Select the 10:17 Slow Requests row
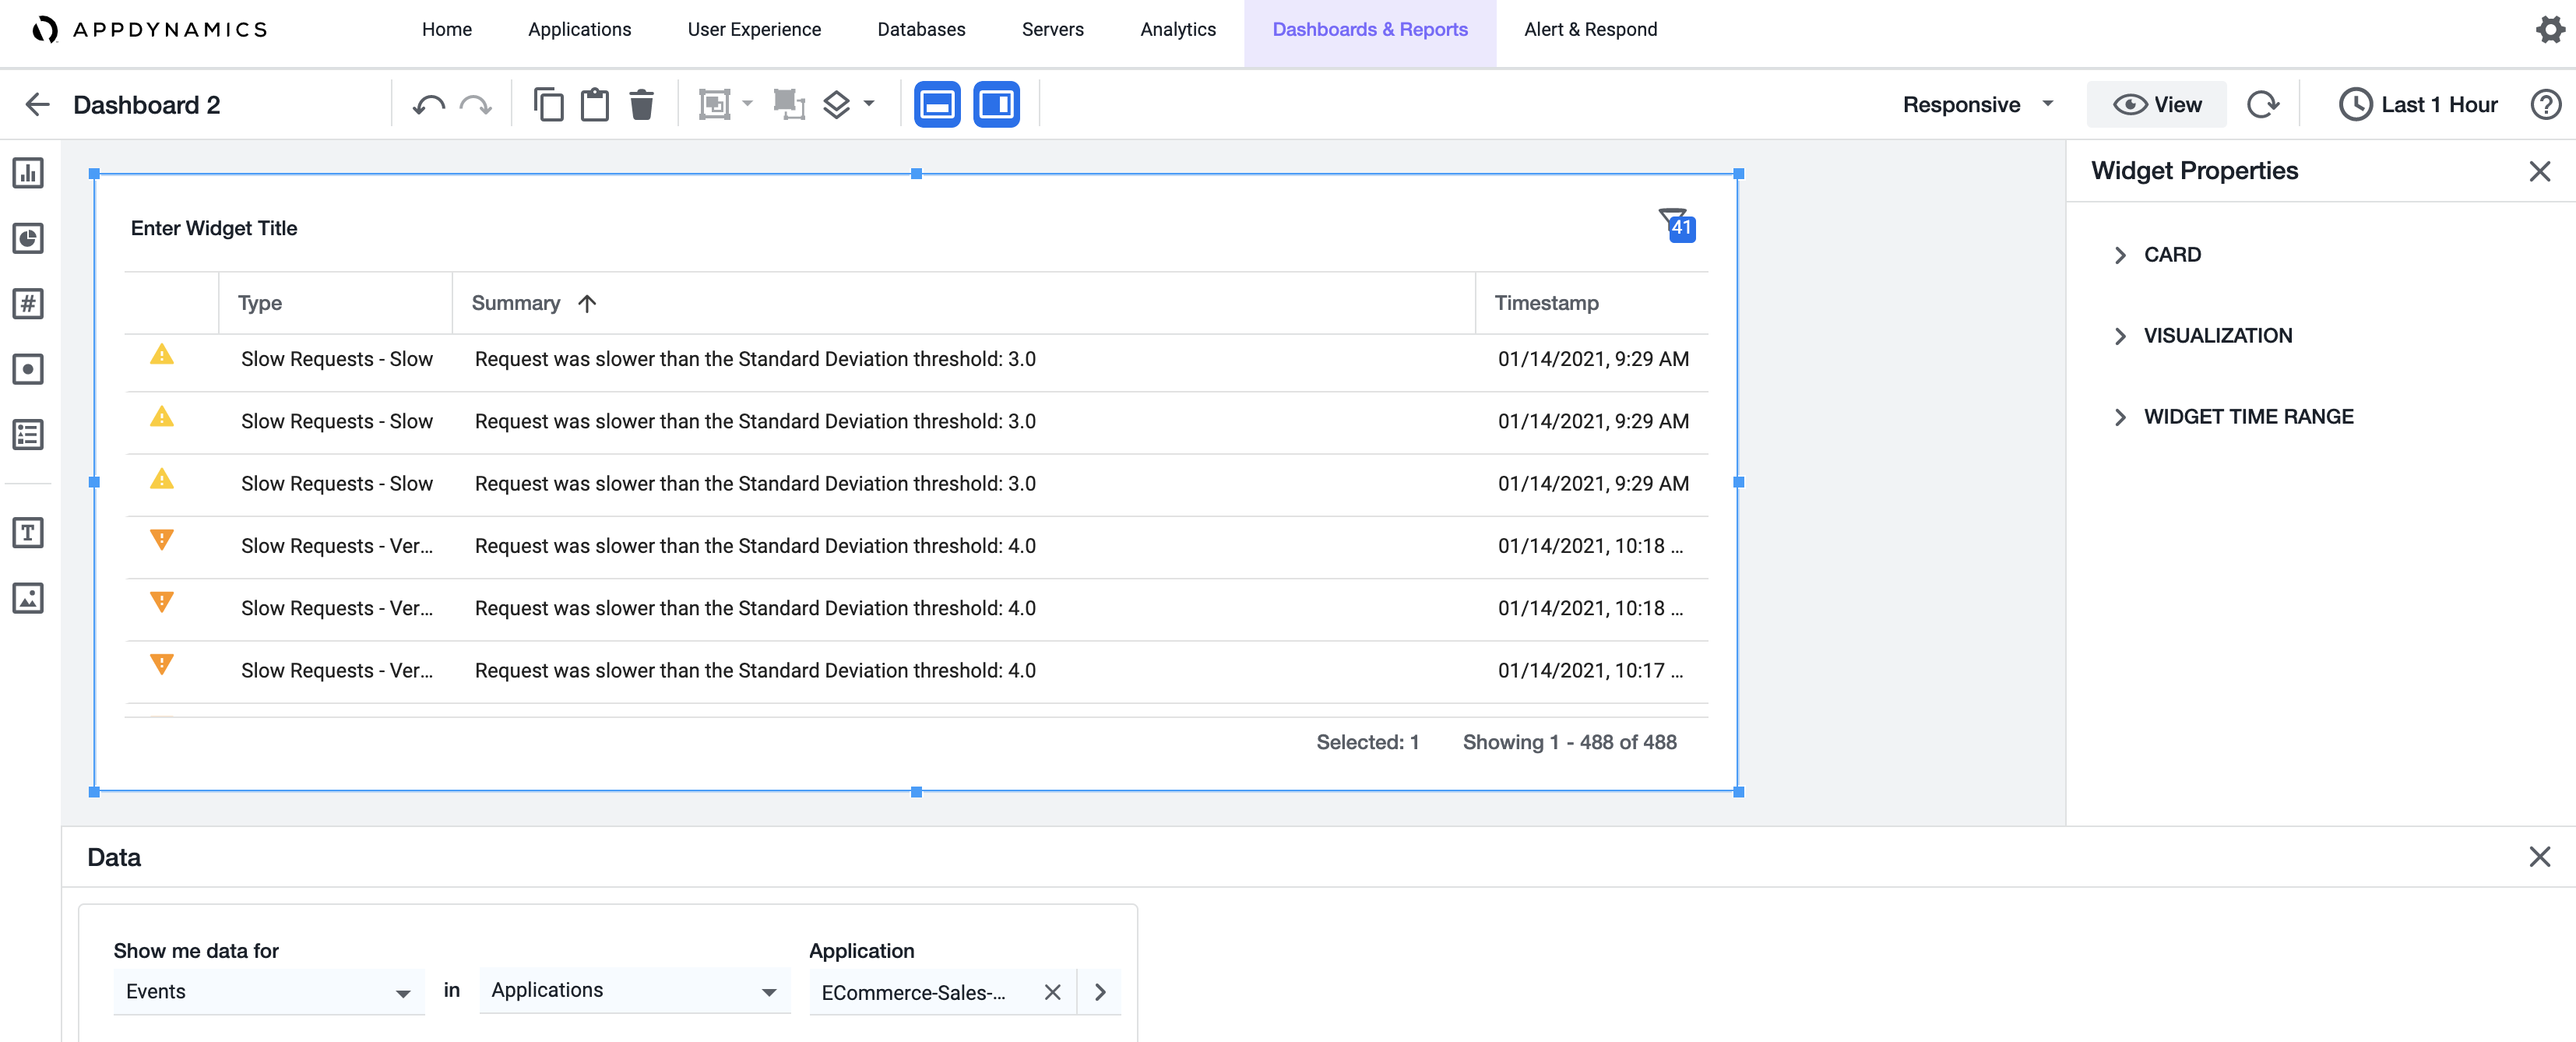Viewport: 2576px width, 1042px height. point(916,671)
